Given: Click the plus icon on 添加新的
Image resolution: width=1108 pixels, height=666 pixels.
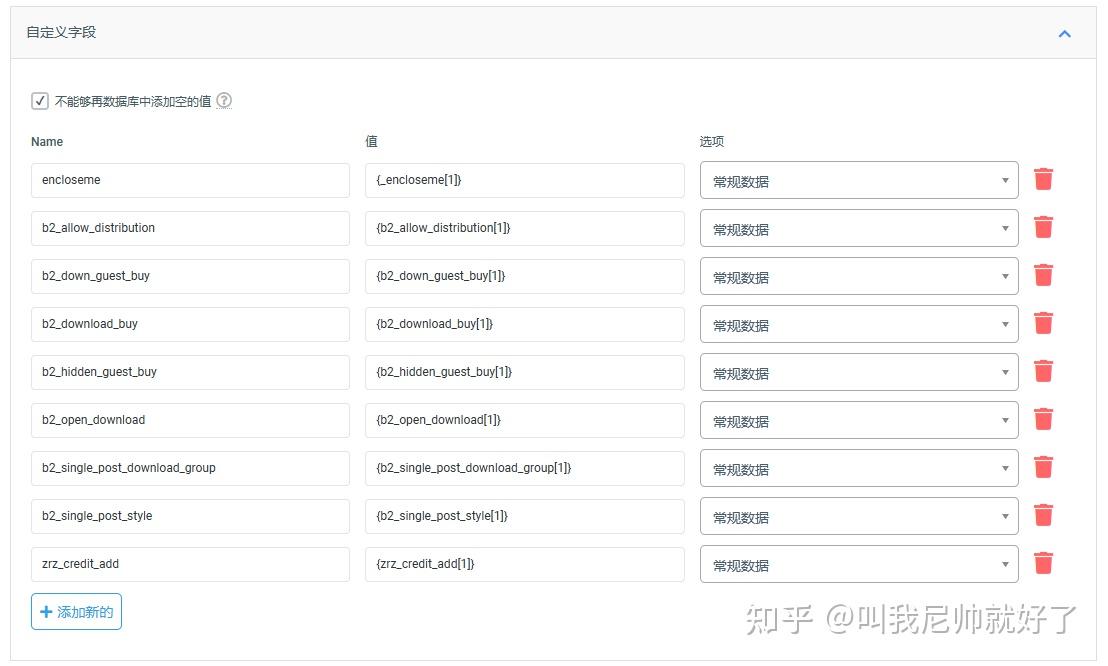Looking at the screenshot, I should (x=48, y=611).
